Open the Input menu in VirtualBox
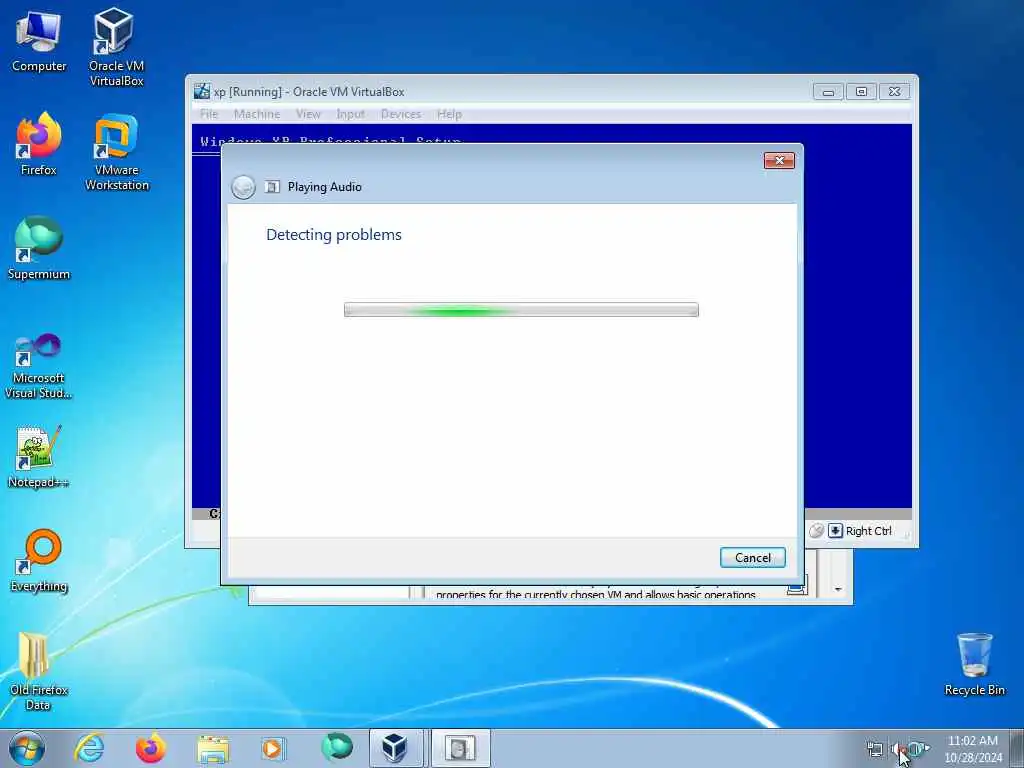This screenshot has height=768, width=1024. pos(351,114)
